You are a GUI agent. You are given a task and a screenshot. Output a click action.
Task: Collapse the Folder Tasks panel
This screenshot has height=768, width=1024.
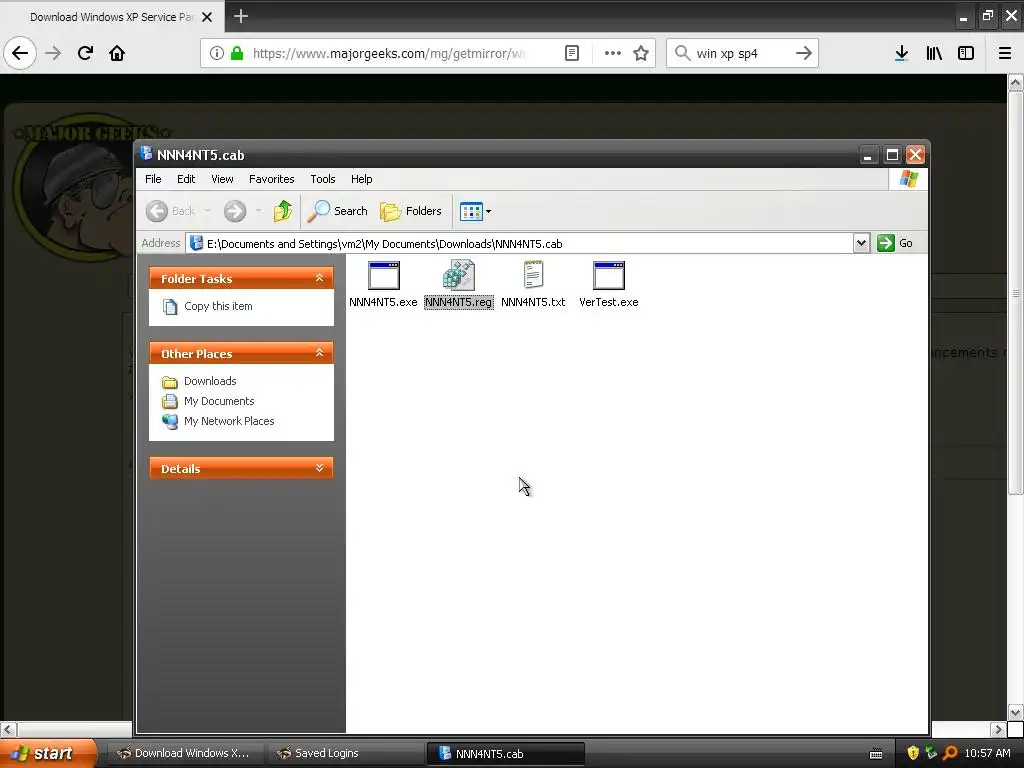tap(319, 278)
